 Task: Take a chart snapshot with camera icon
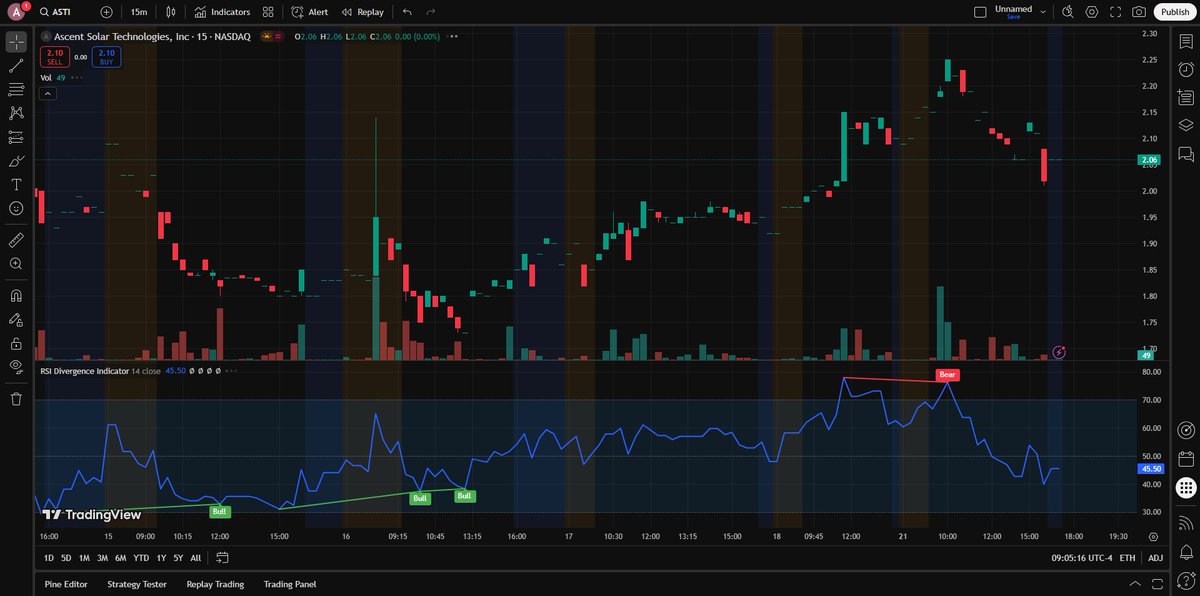(x=1139, y=12)
